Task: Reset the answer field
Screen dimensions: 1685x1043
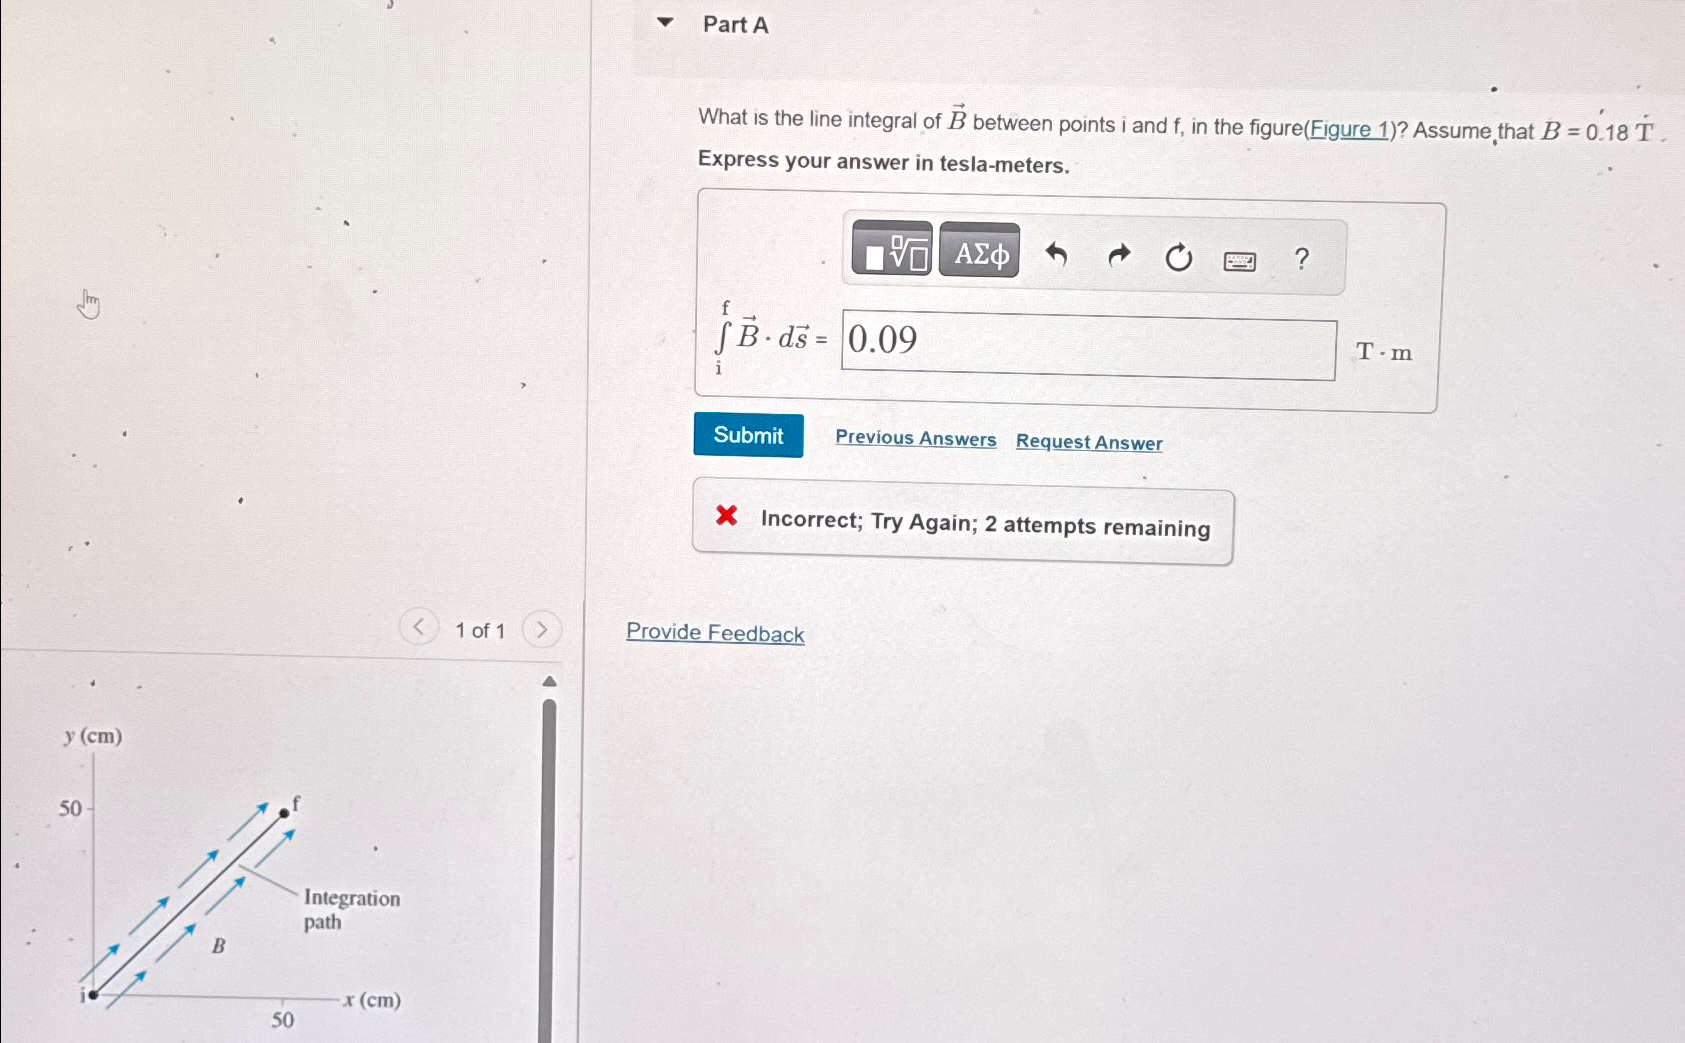Action: point(1179,258)
